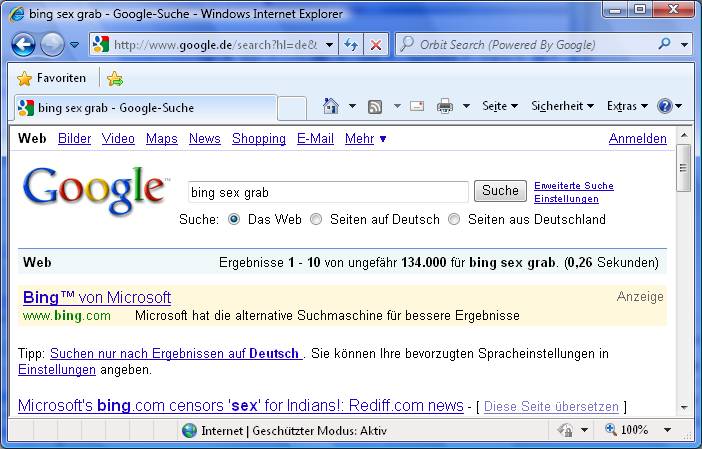Open the Home page icon
Screen dimensions: 702x449
click(331, 106)
